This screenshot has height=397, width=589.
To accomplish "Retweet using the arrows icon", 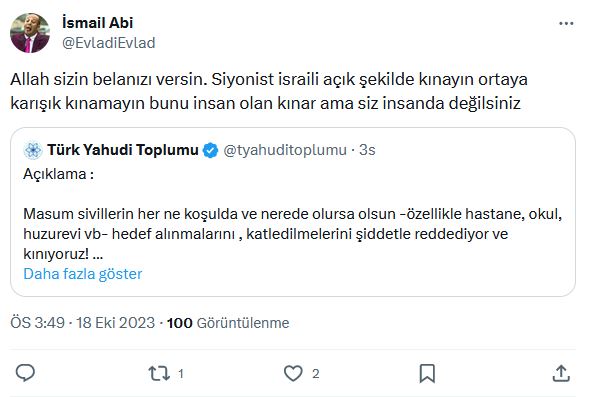I will (159, 373).
